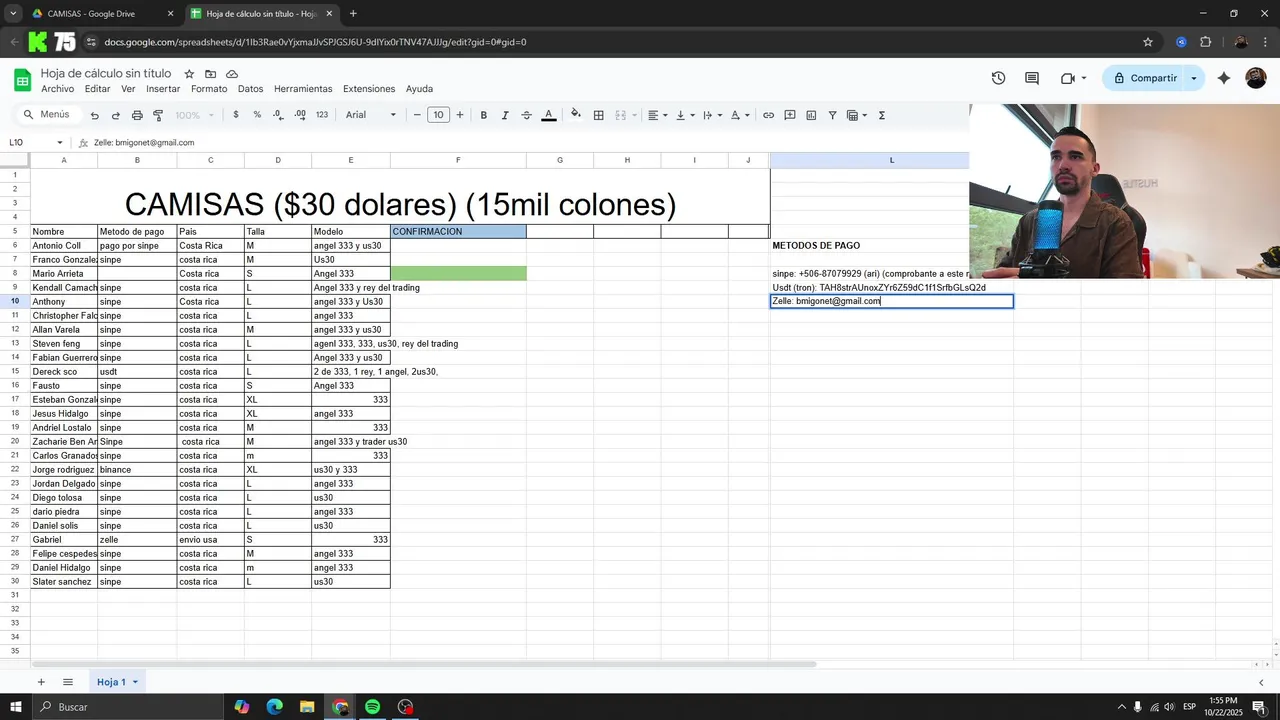Click the print icon
Image resolution: width=1280 pixels, height=720 pixels.
(x=137, y=115)
